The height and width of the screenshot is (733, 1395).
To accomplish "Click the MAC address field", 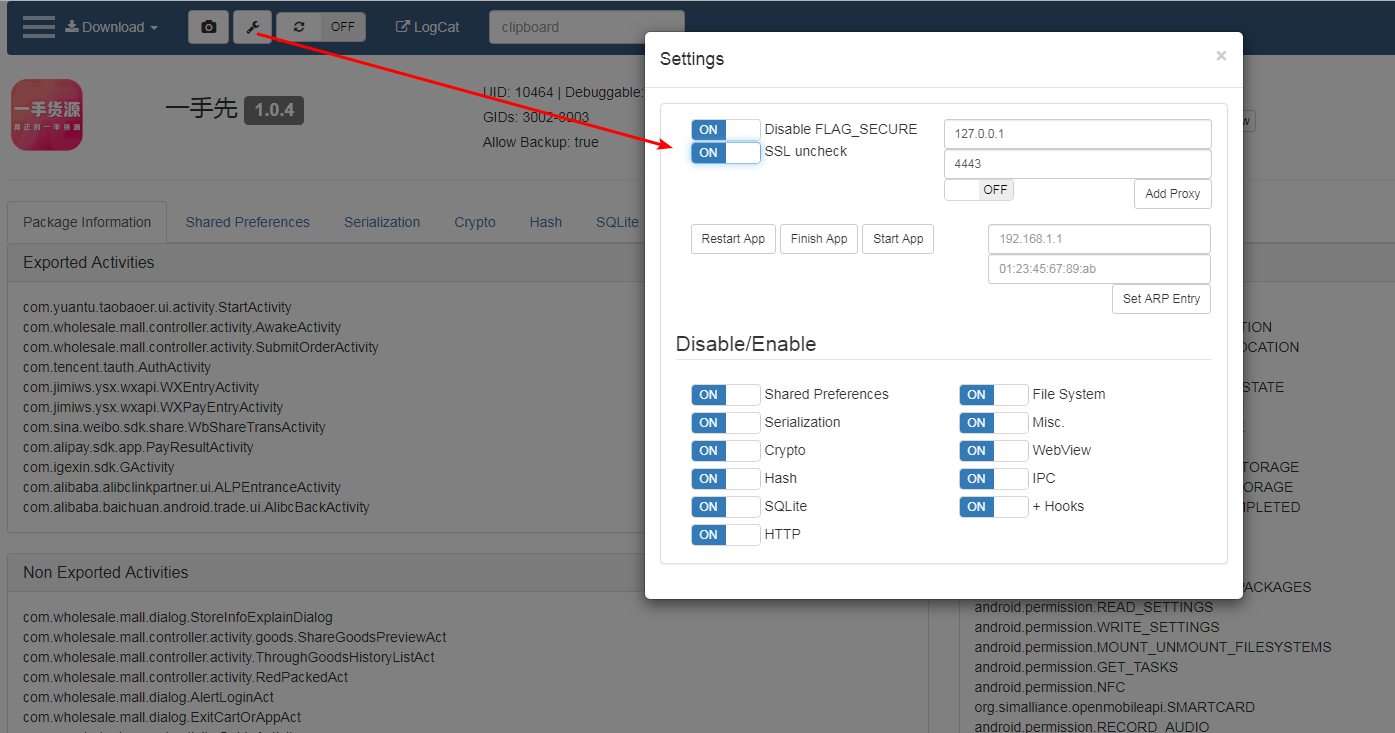I will tap(1099, 269).
